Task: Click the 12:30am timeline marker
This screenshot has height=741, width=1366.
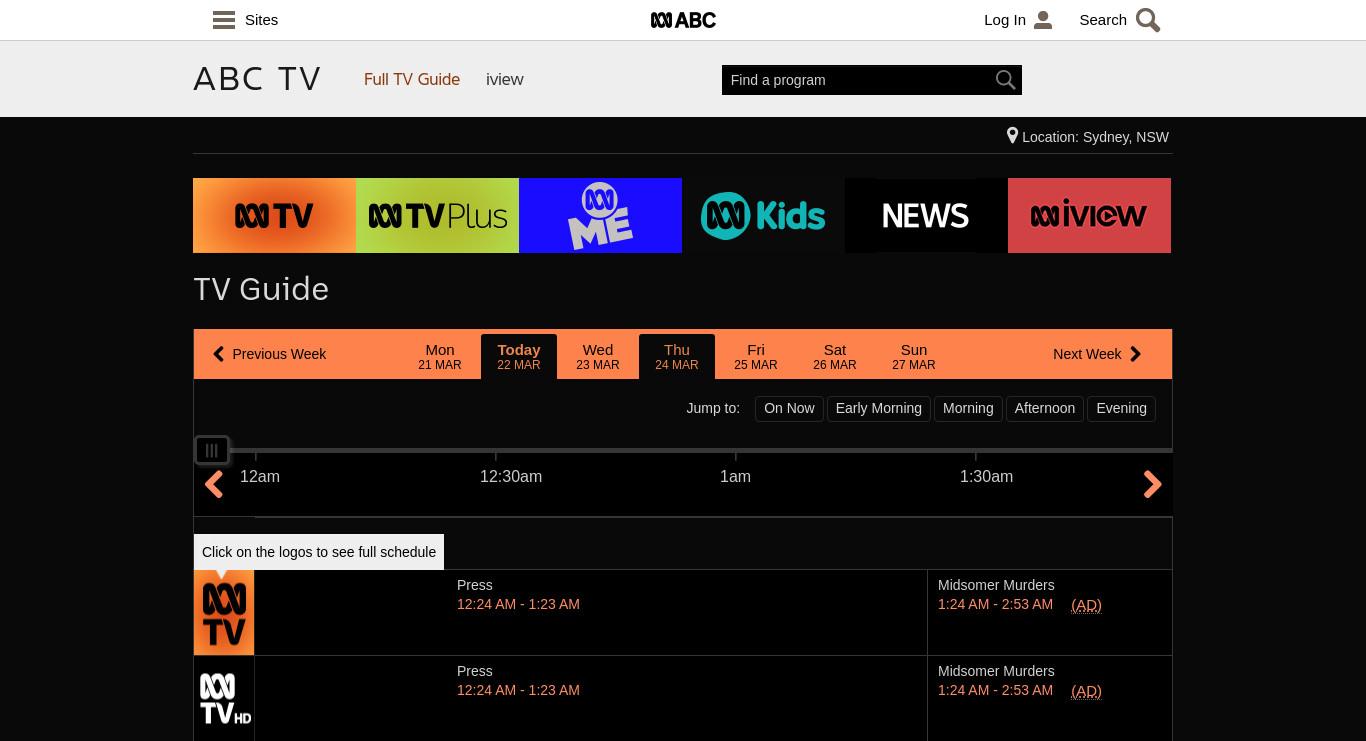Action: [x=511, y=477]
